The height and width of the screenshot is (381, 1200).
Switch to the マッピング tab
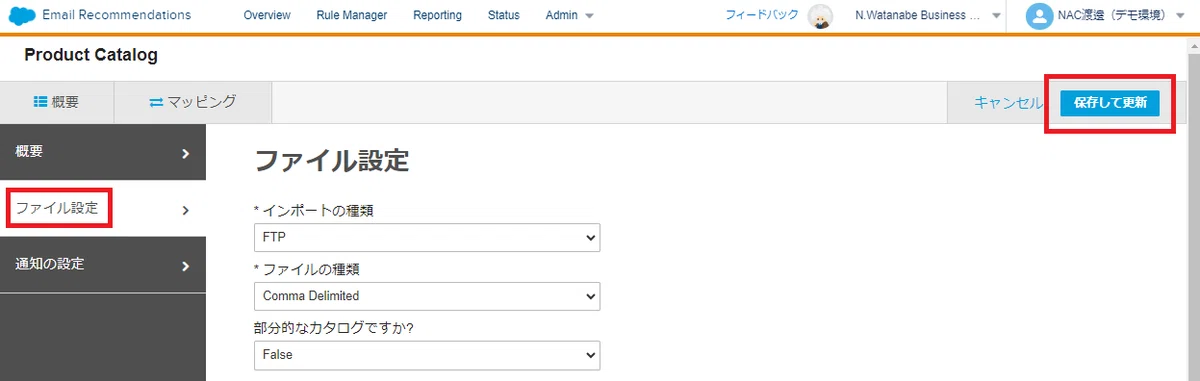pyautogui.click(x=193, y=102)
